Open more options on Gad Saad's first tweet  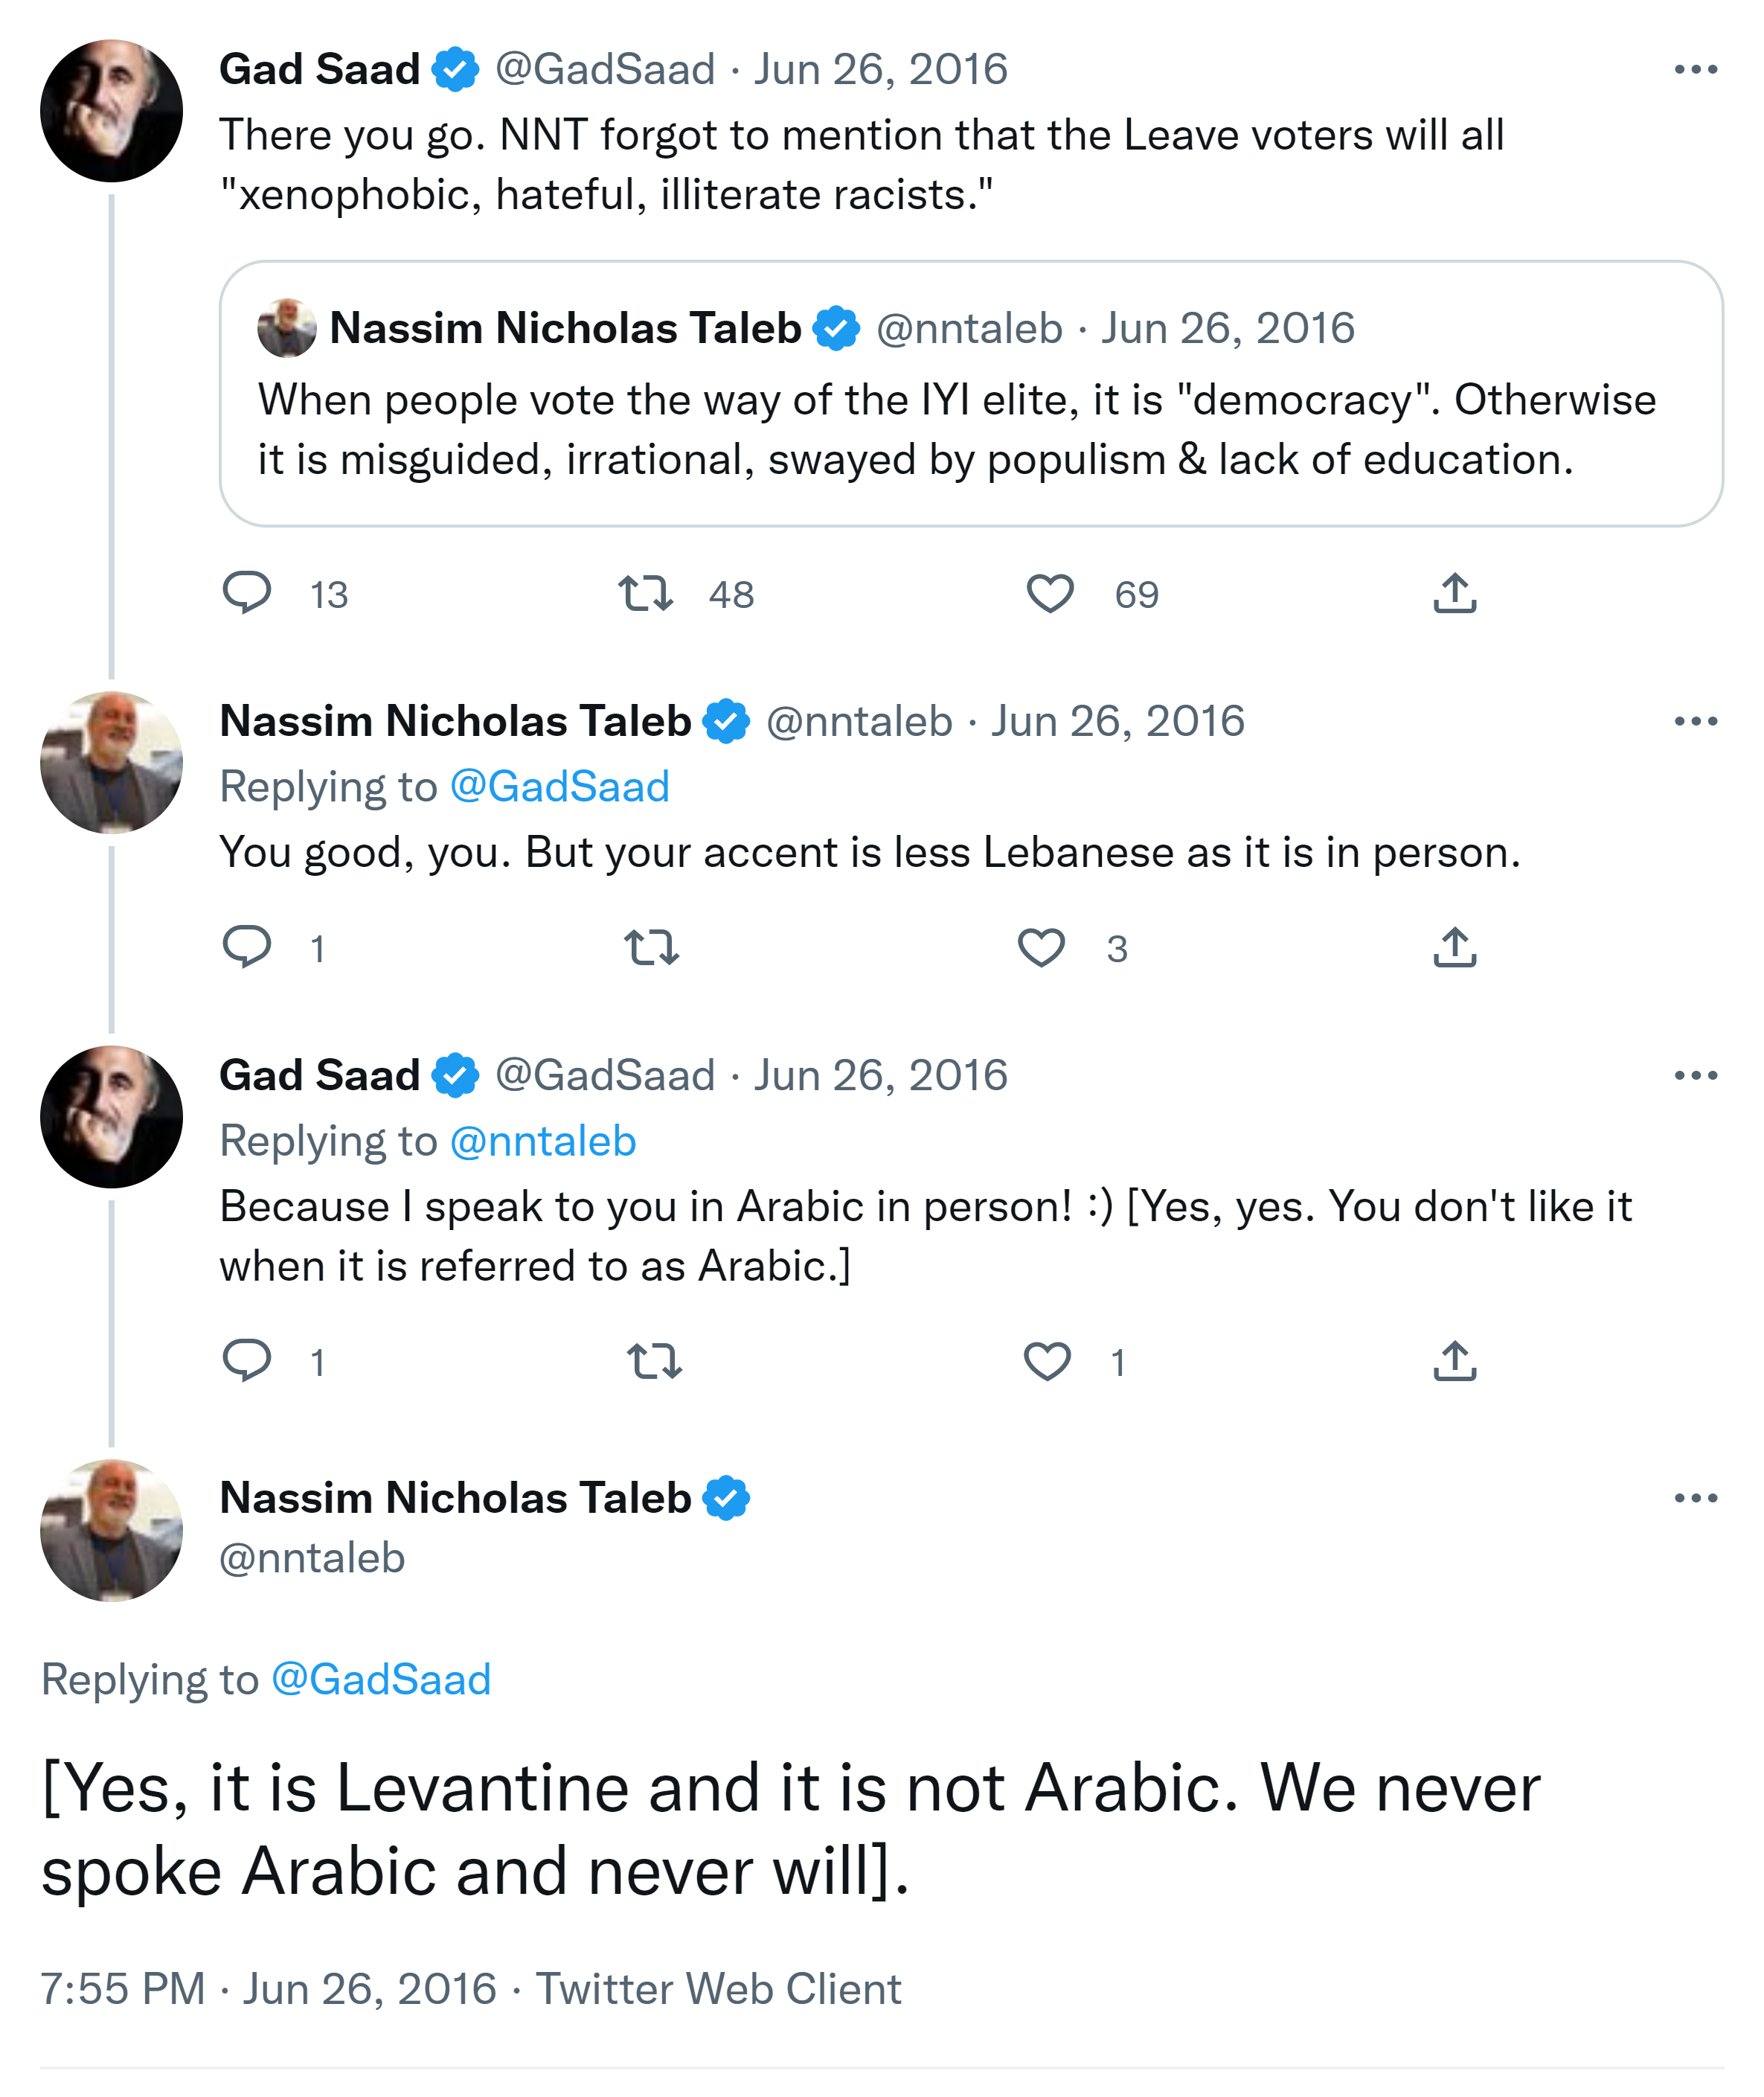1695,69
